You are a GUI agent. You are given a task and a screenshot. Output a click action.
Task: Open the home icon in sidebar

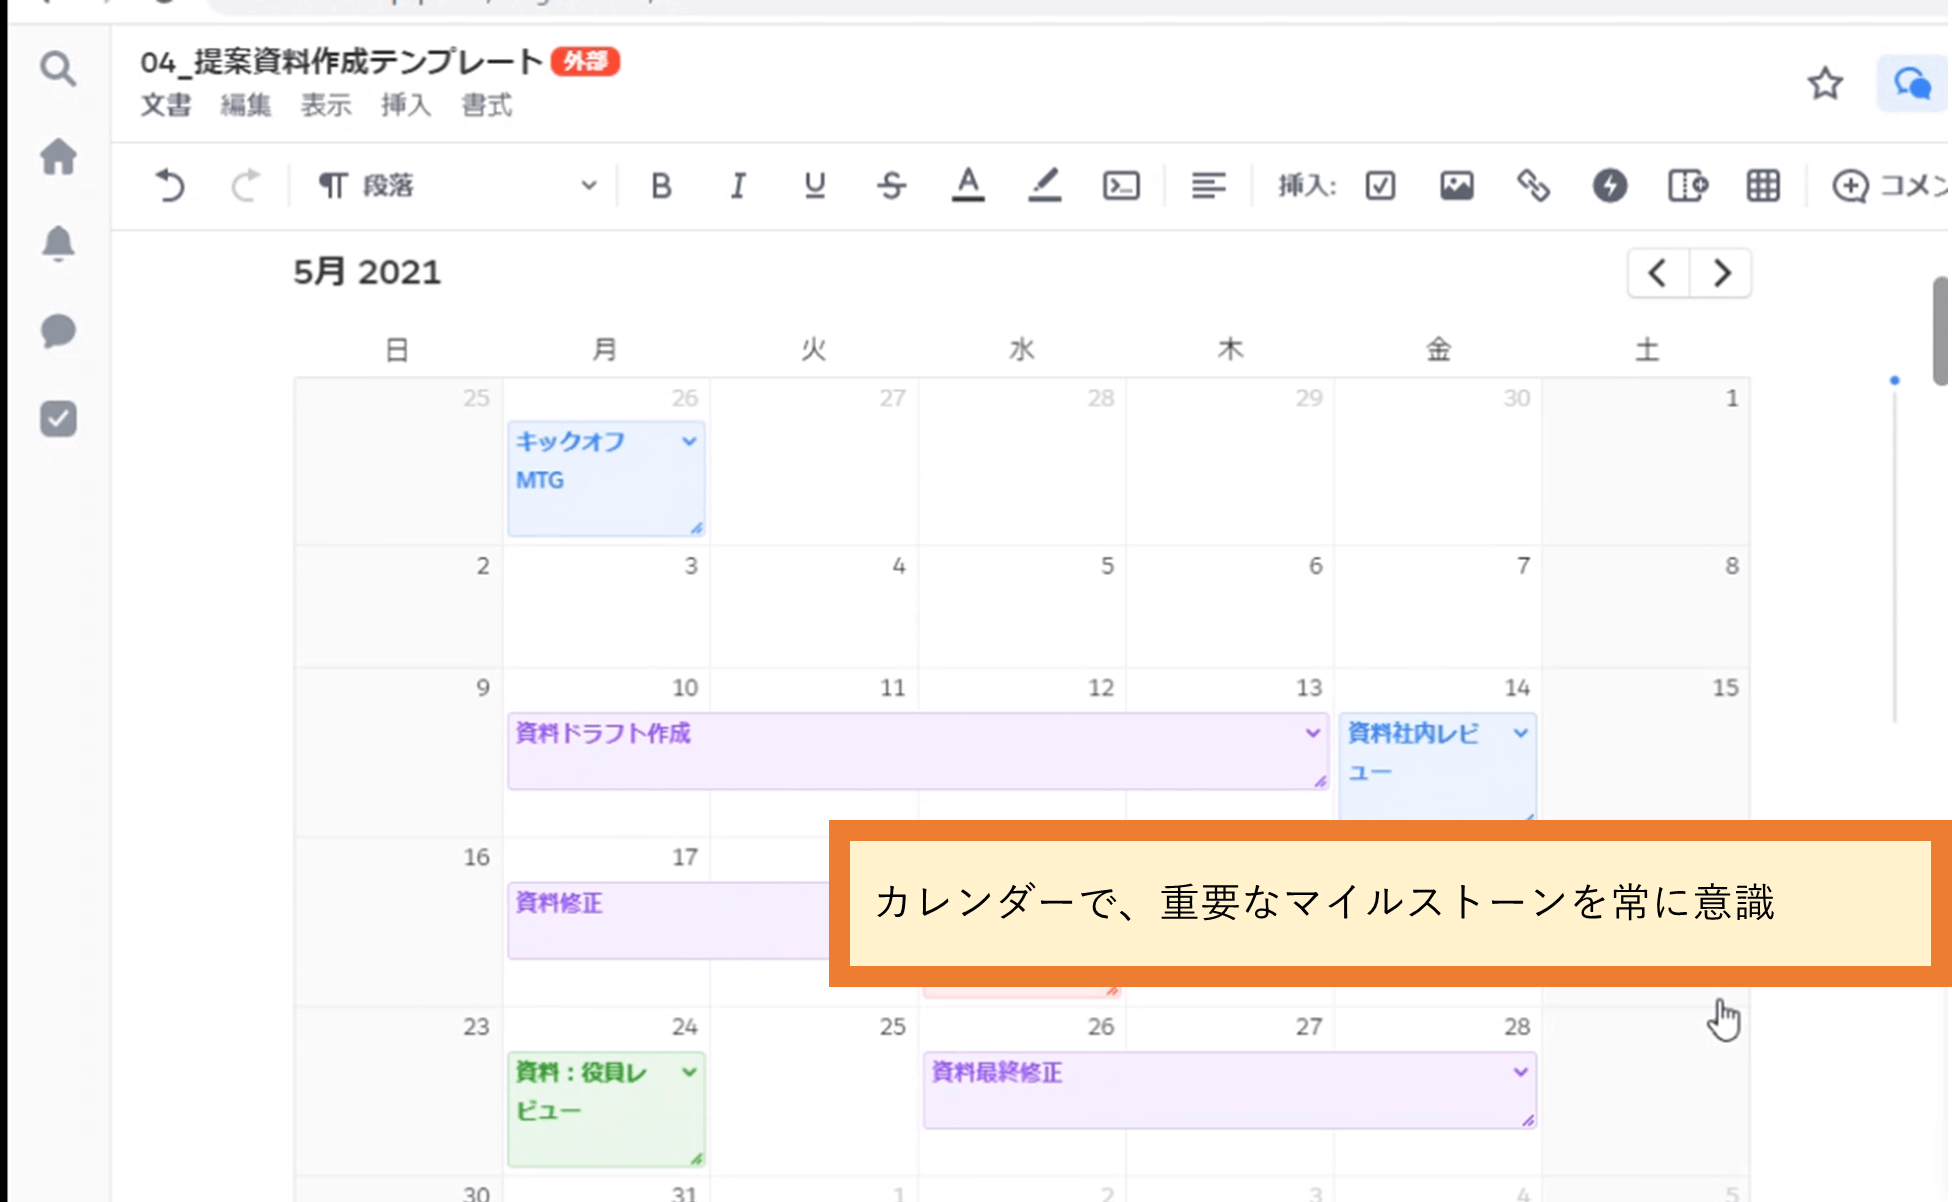pyautogui.click(x=58, y=157)
